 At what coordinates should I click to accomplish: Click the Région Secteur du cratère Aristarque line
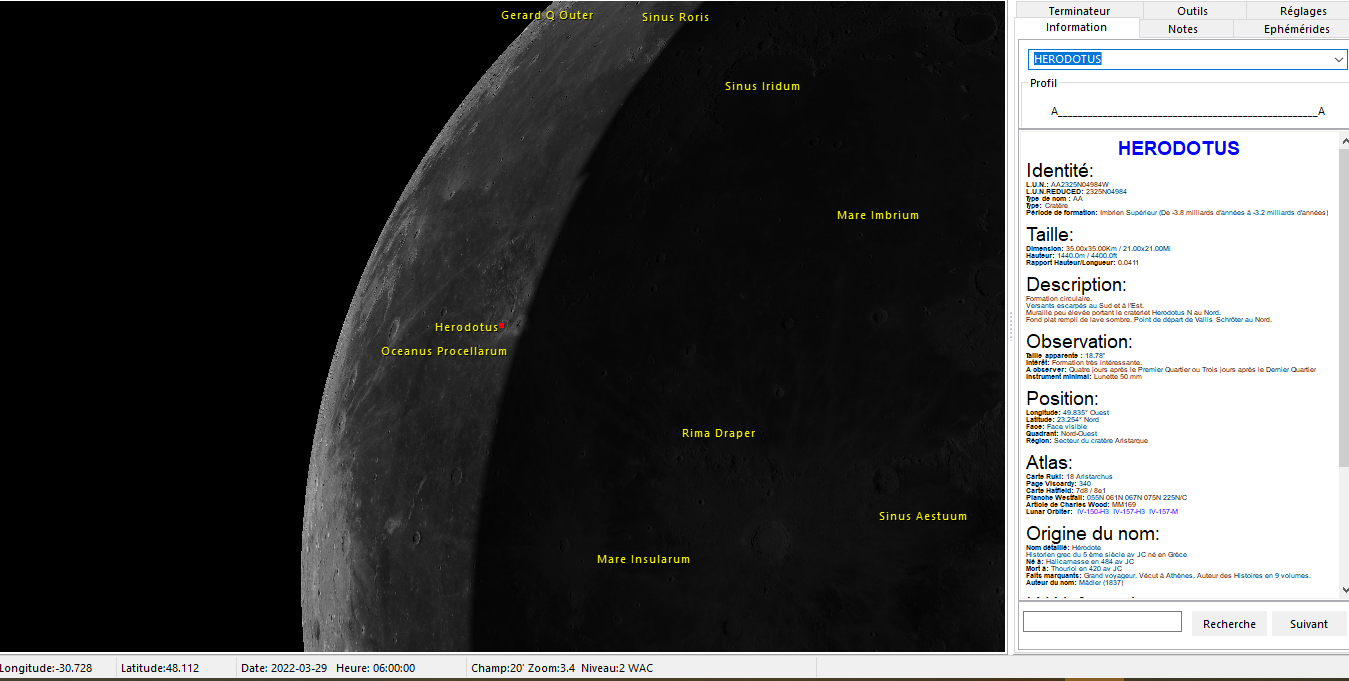point(1087,440)
